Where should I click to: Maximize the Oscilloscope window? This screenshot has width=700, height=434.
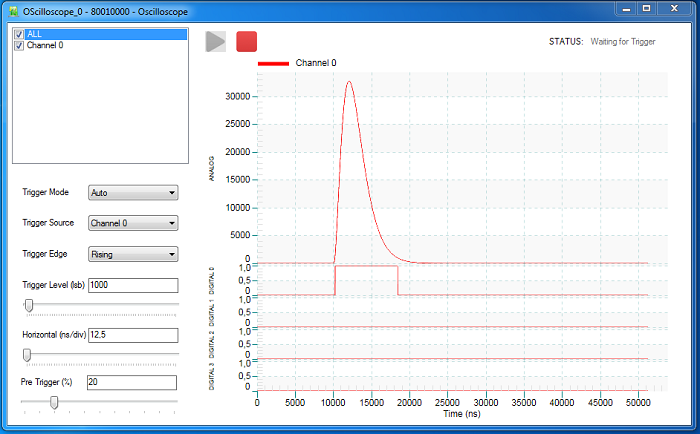click(x=646, y=8)
